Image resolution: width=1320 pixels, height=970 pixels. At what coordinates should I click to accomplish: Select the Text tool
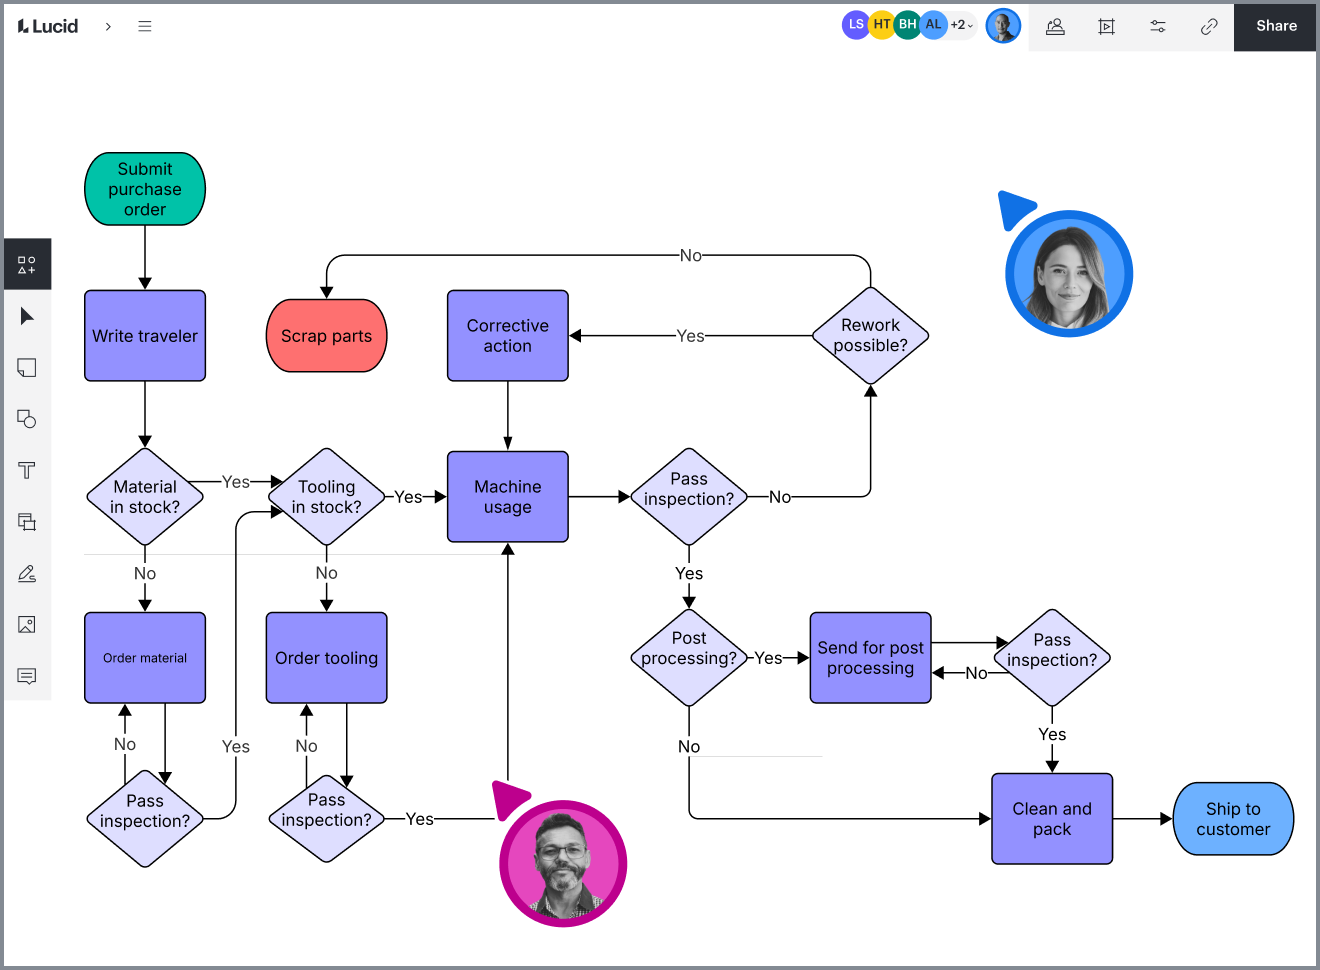[27, 471]
